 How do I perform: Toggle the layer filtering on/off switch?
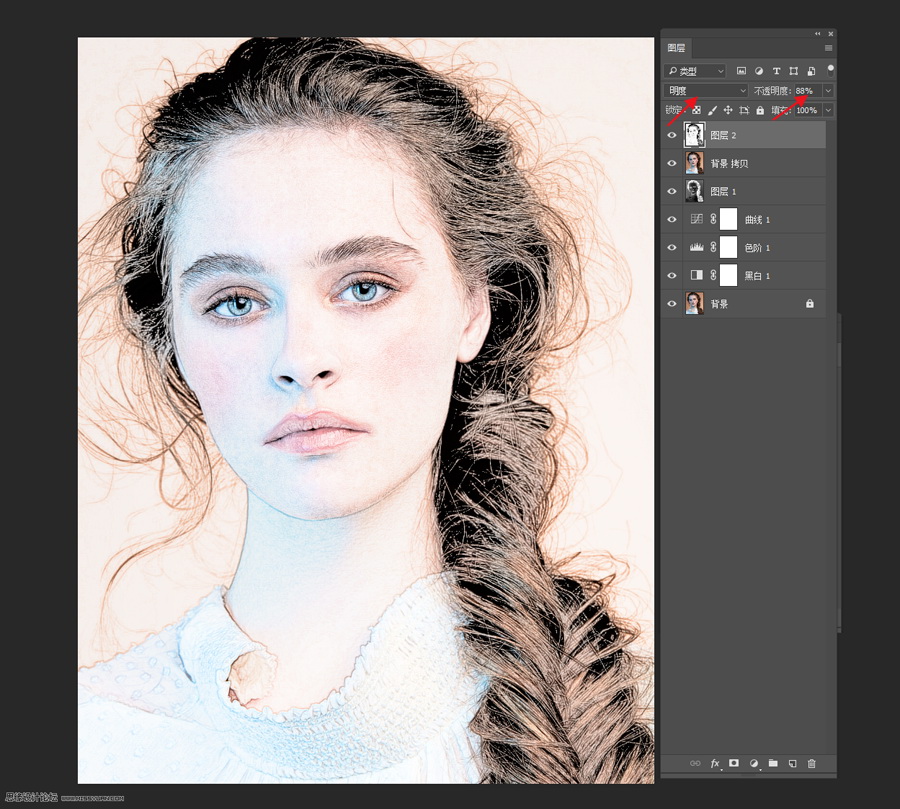click(830, 71)
